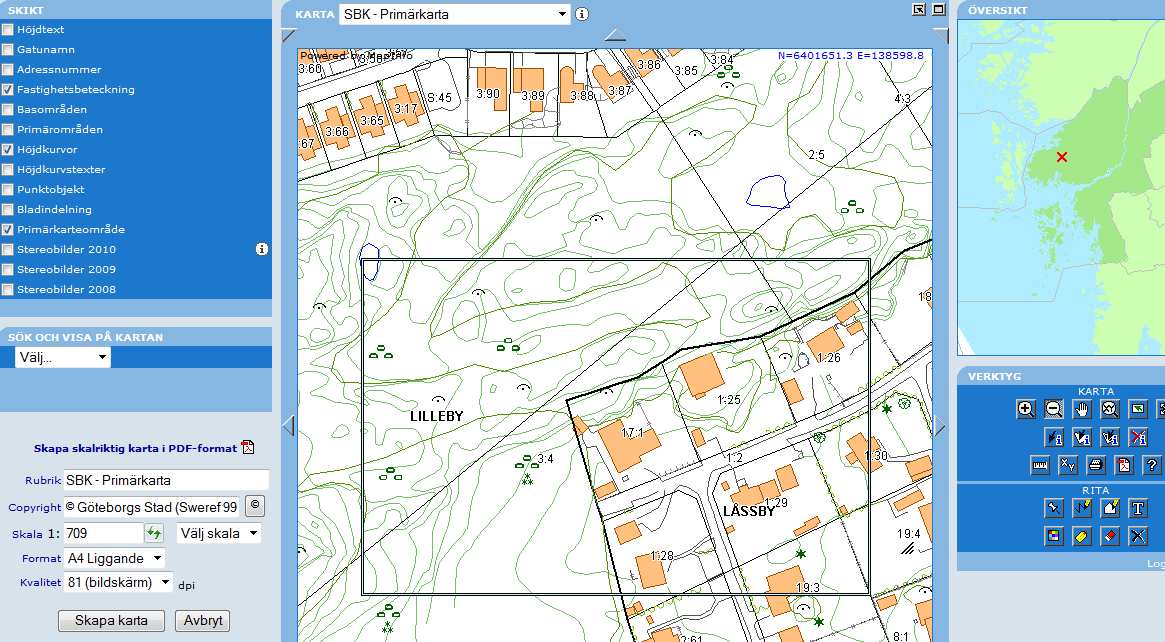1165x642 pixels.
Task: Enable the Höjdkurvstexter checkbox
Action: pos(7,170)
